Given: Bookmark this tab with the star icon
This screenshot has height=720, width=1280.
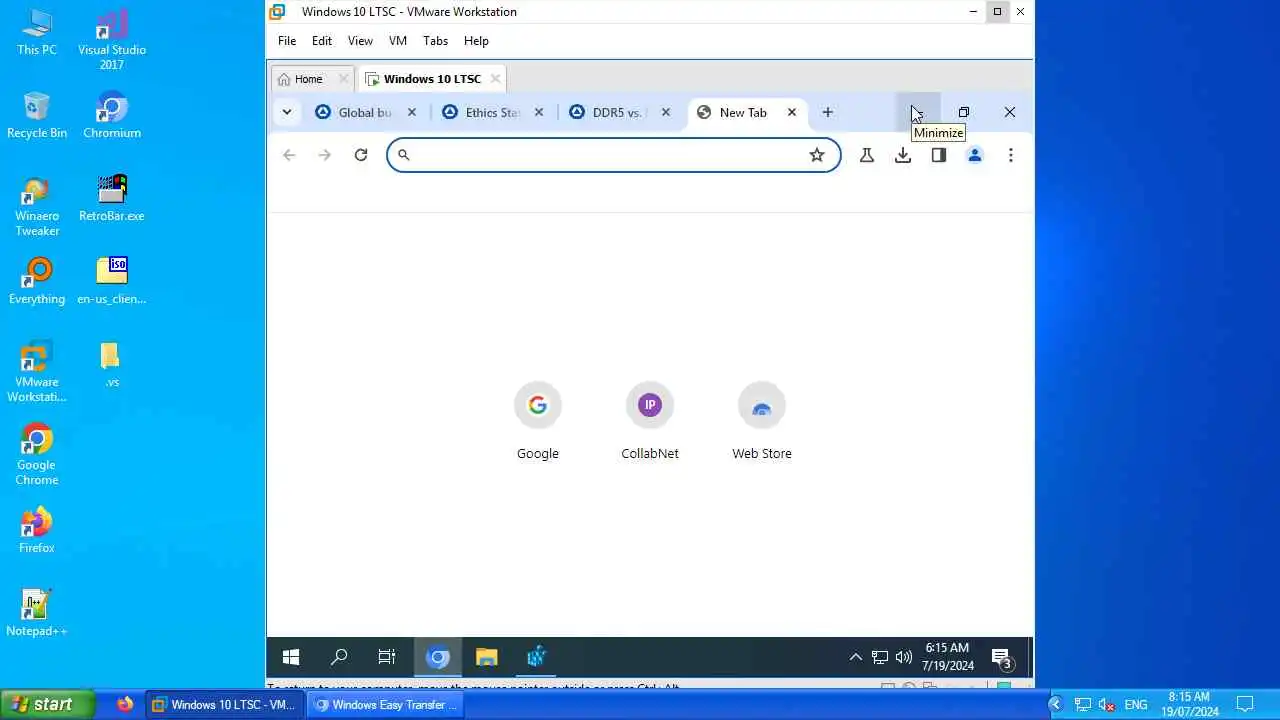Looking at the screenshot, I should [x=817, y=155].
